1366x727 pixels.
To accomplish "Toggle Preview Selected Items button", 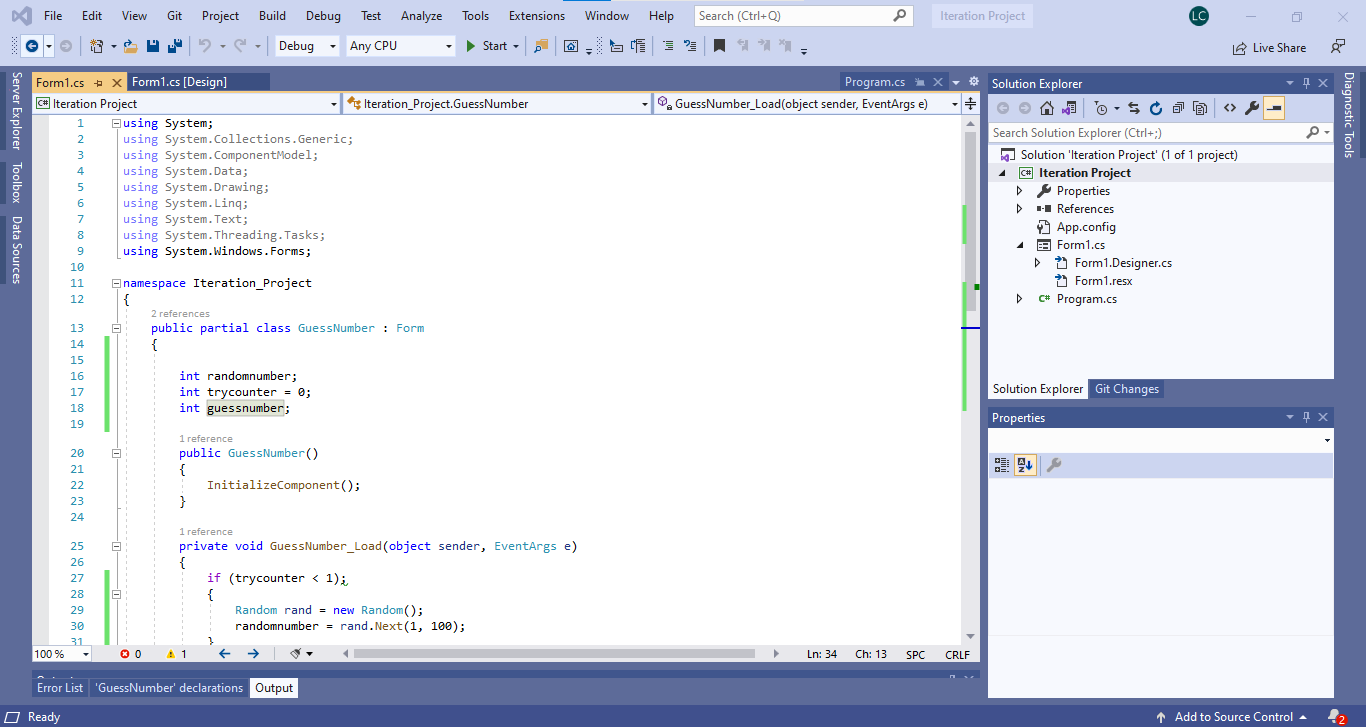I will [x=1274, y=108].
